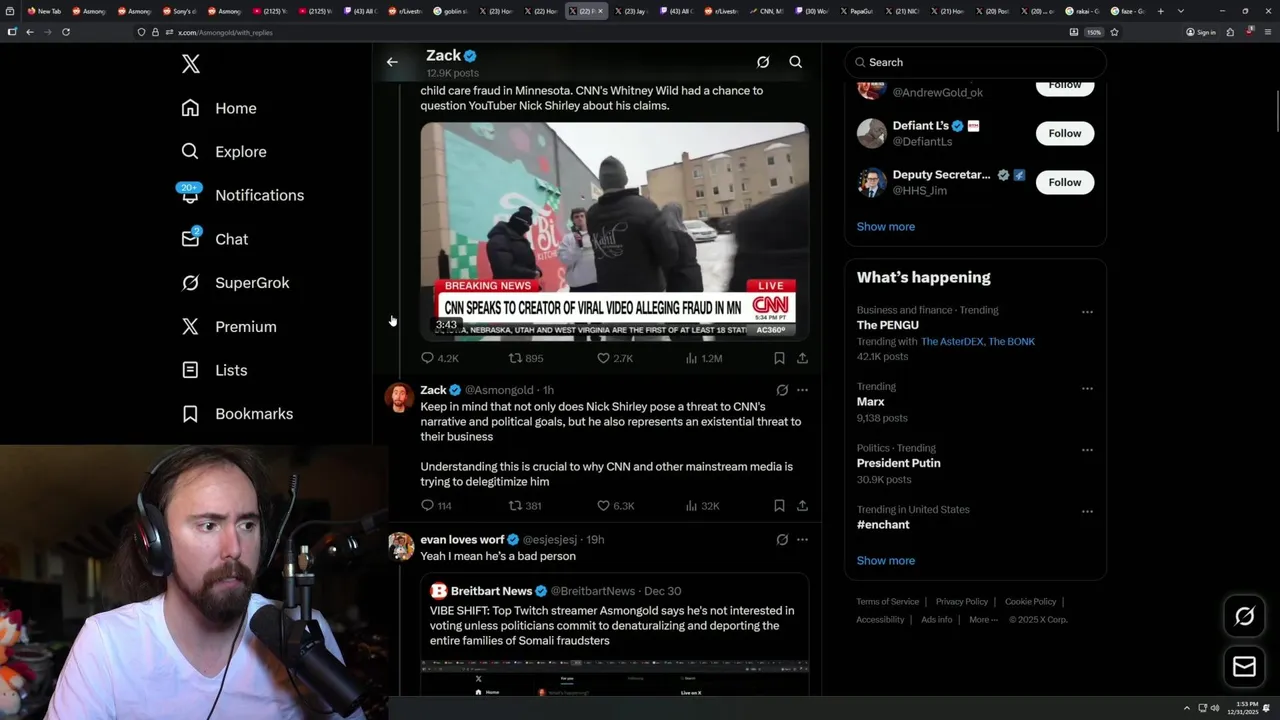Open the quoted Breitbart News post
Viewport: 1280px width, 720px height.
(x=614, y=634)
